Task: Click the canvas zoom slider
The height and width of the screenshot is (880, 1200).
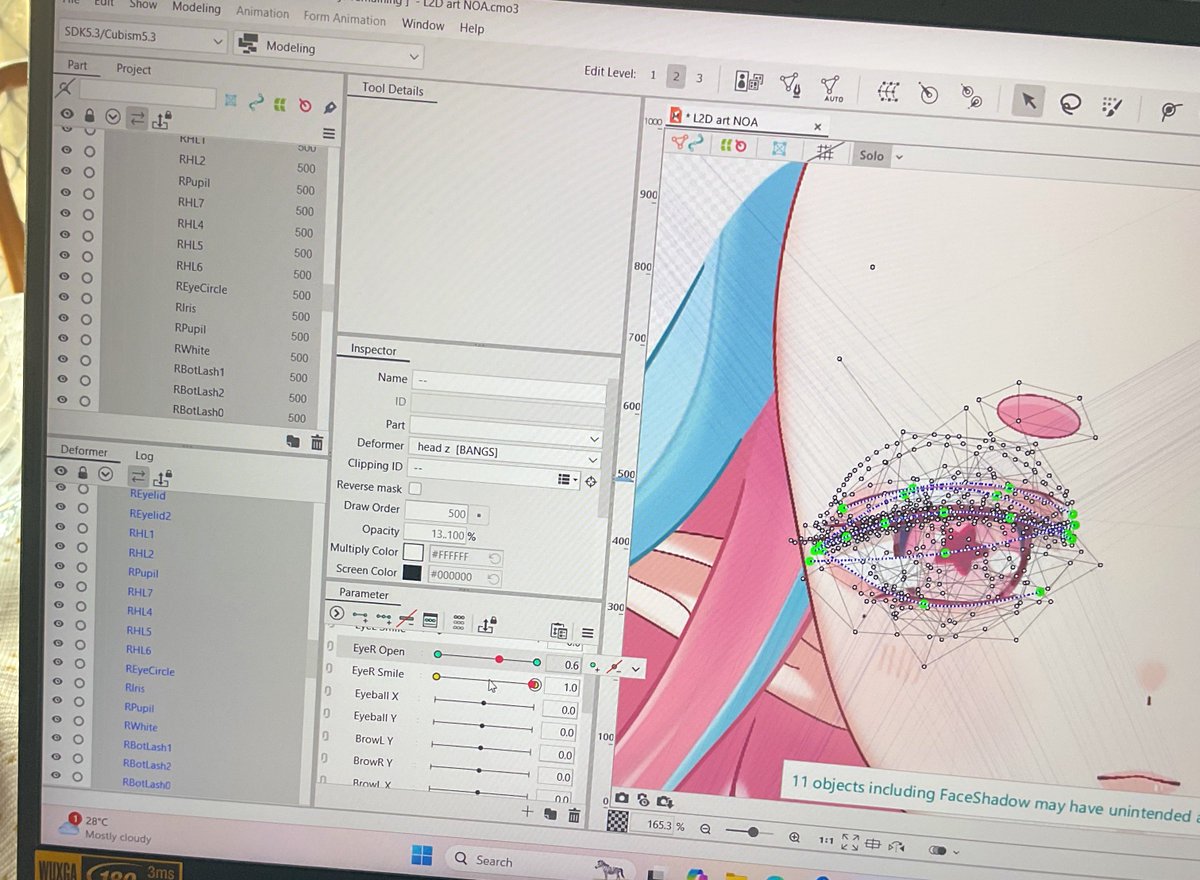Action: pyautogui.click(x=748, y=832)
